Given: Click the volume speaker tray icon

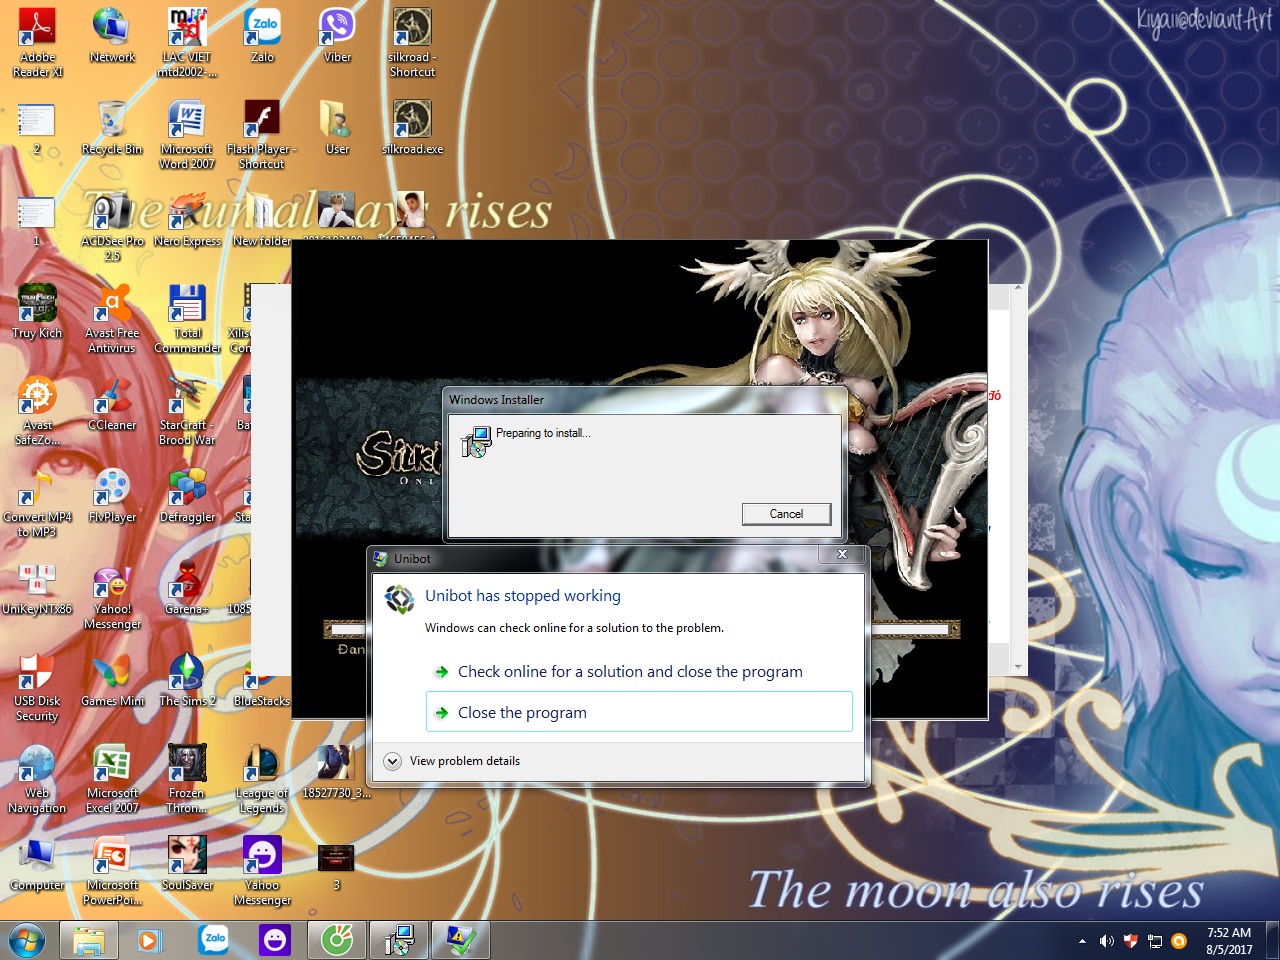Looking at the screenshot, I should tap(1106, 942).
